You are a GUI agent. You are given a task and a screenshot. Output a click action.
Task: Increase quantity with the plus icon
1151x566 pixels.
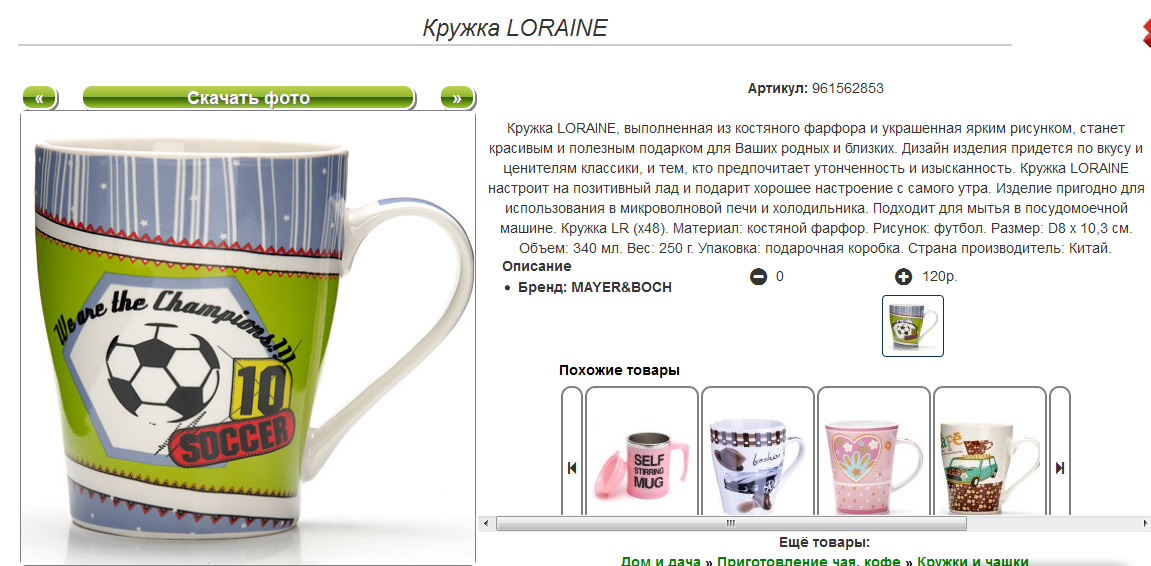(x=904, y=277)
